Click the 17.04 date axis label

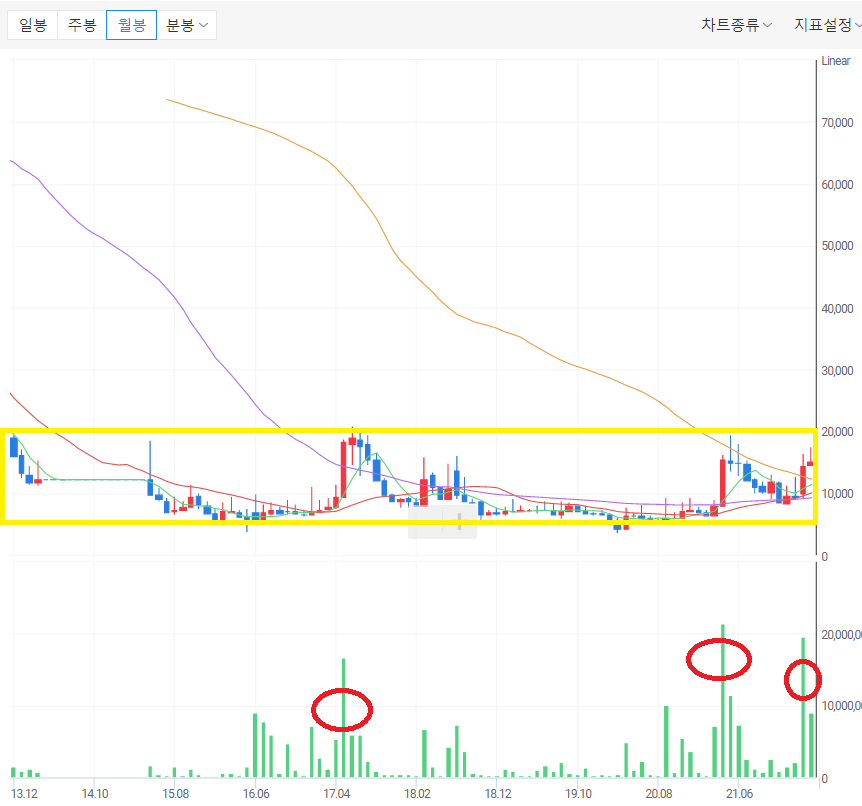coord(336,794)
